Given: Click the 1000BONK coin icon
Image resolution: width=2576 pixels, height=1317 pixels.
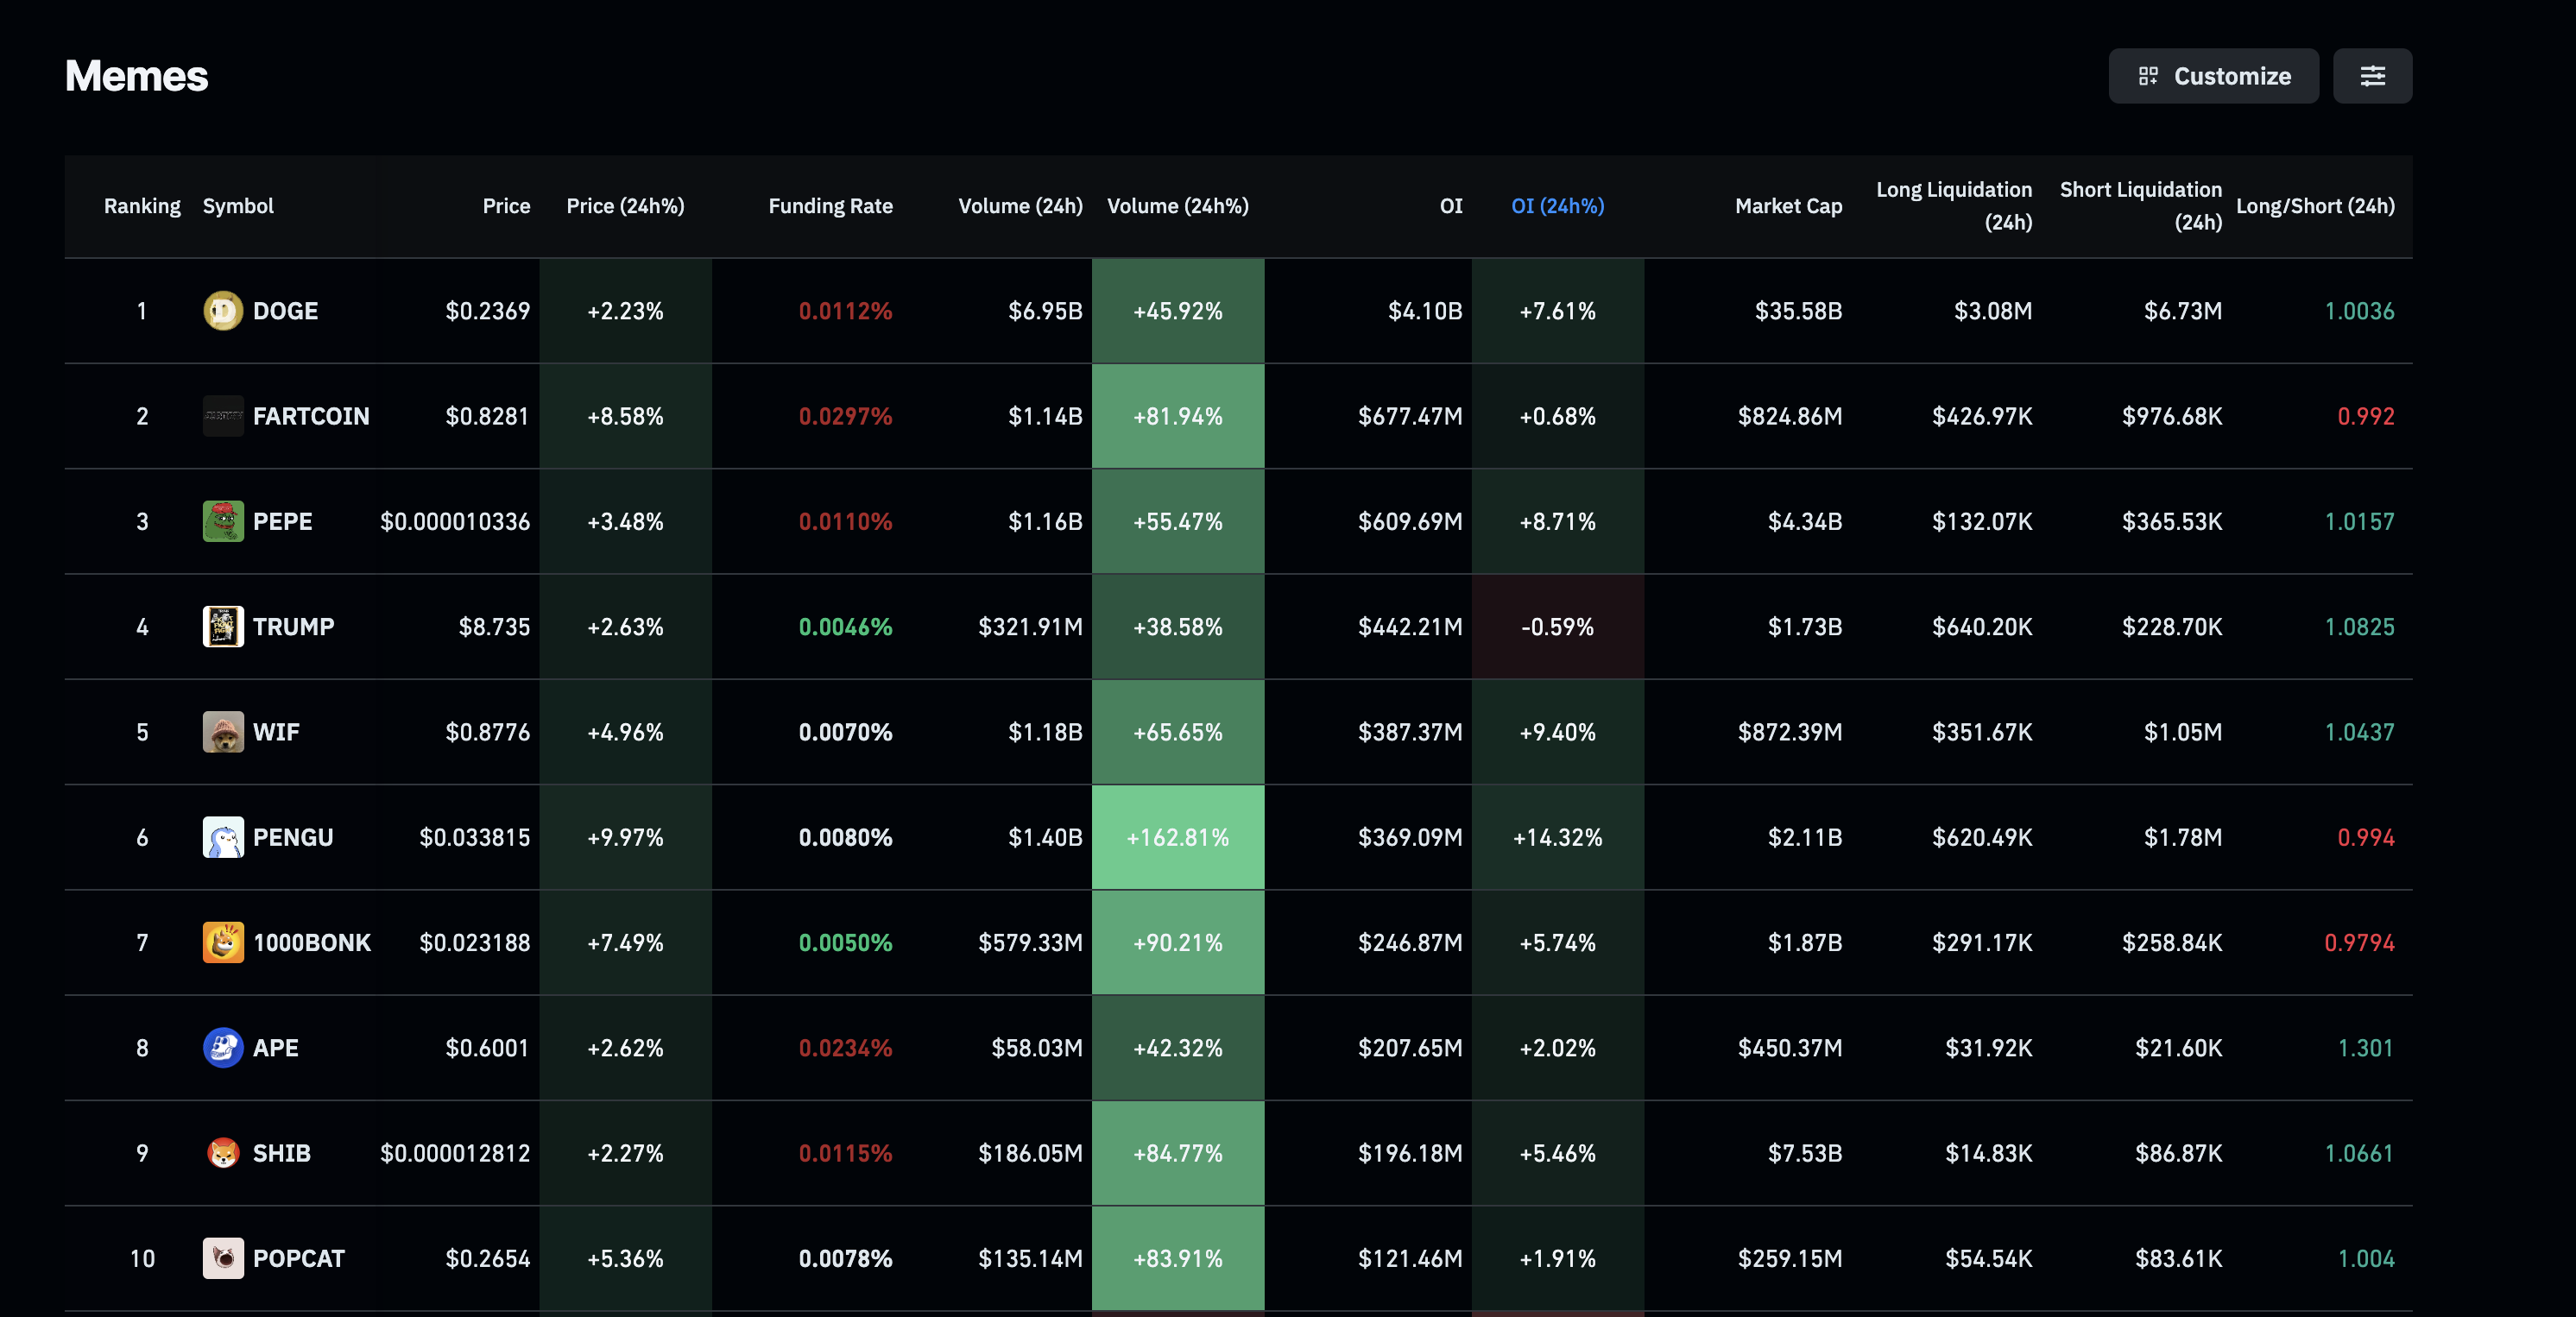Looking at the screenshot, I should tap(223, 942).
